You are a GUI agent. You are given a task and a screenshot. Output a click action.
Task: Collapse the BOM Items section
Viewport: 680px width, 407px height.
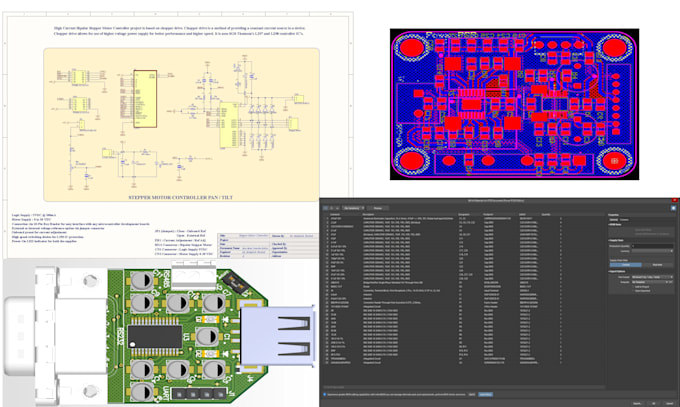tap(615, 225)
